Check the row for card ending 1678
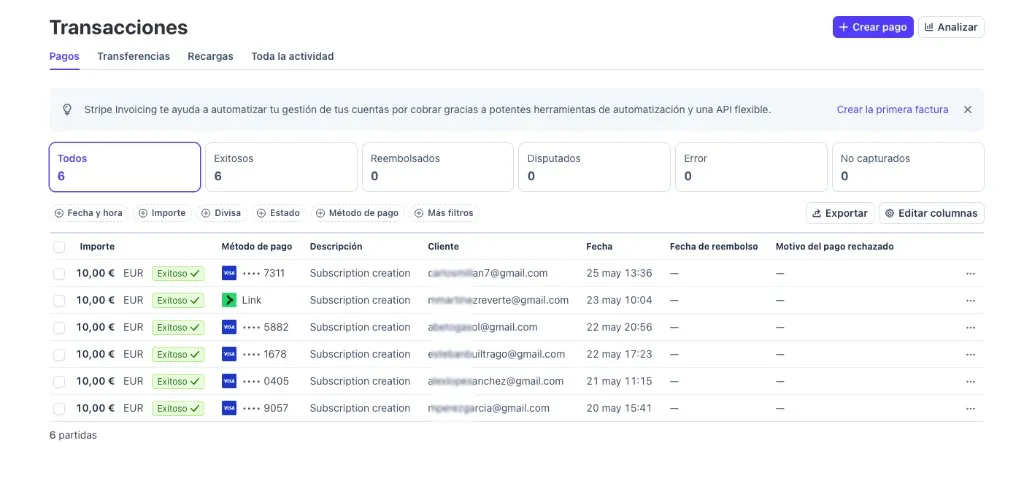Viewport: 1024px width, 480px height. click(x=59, y=355)
